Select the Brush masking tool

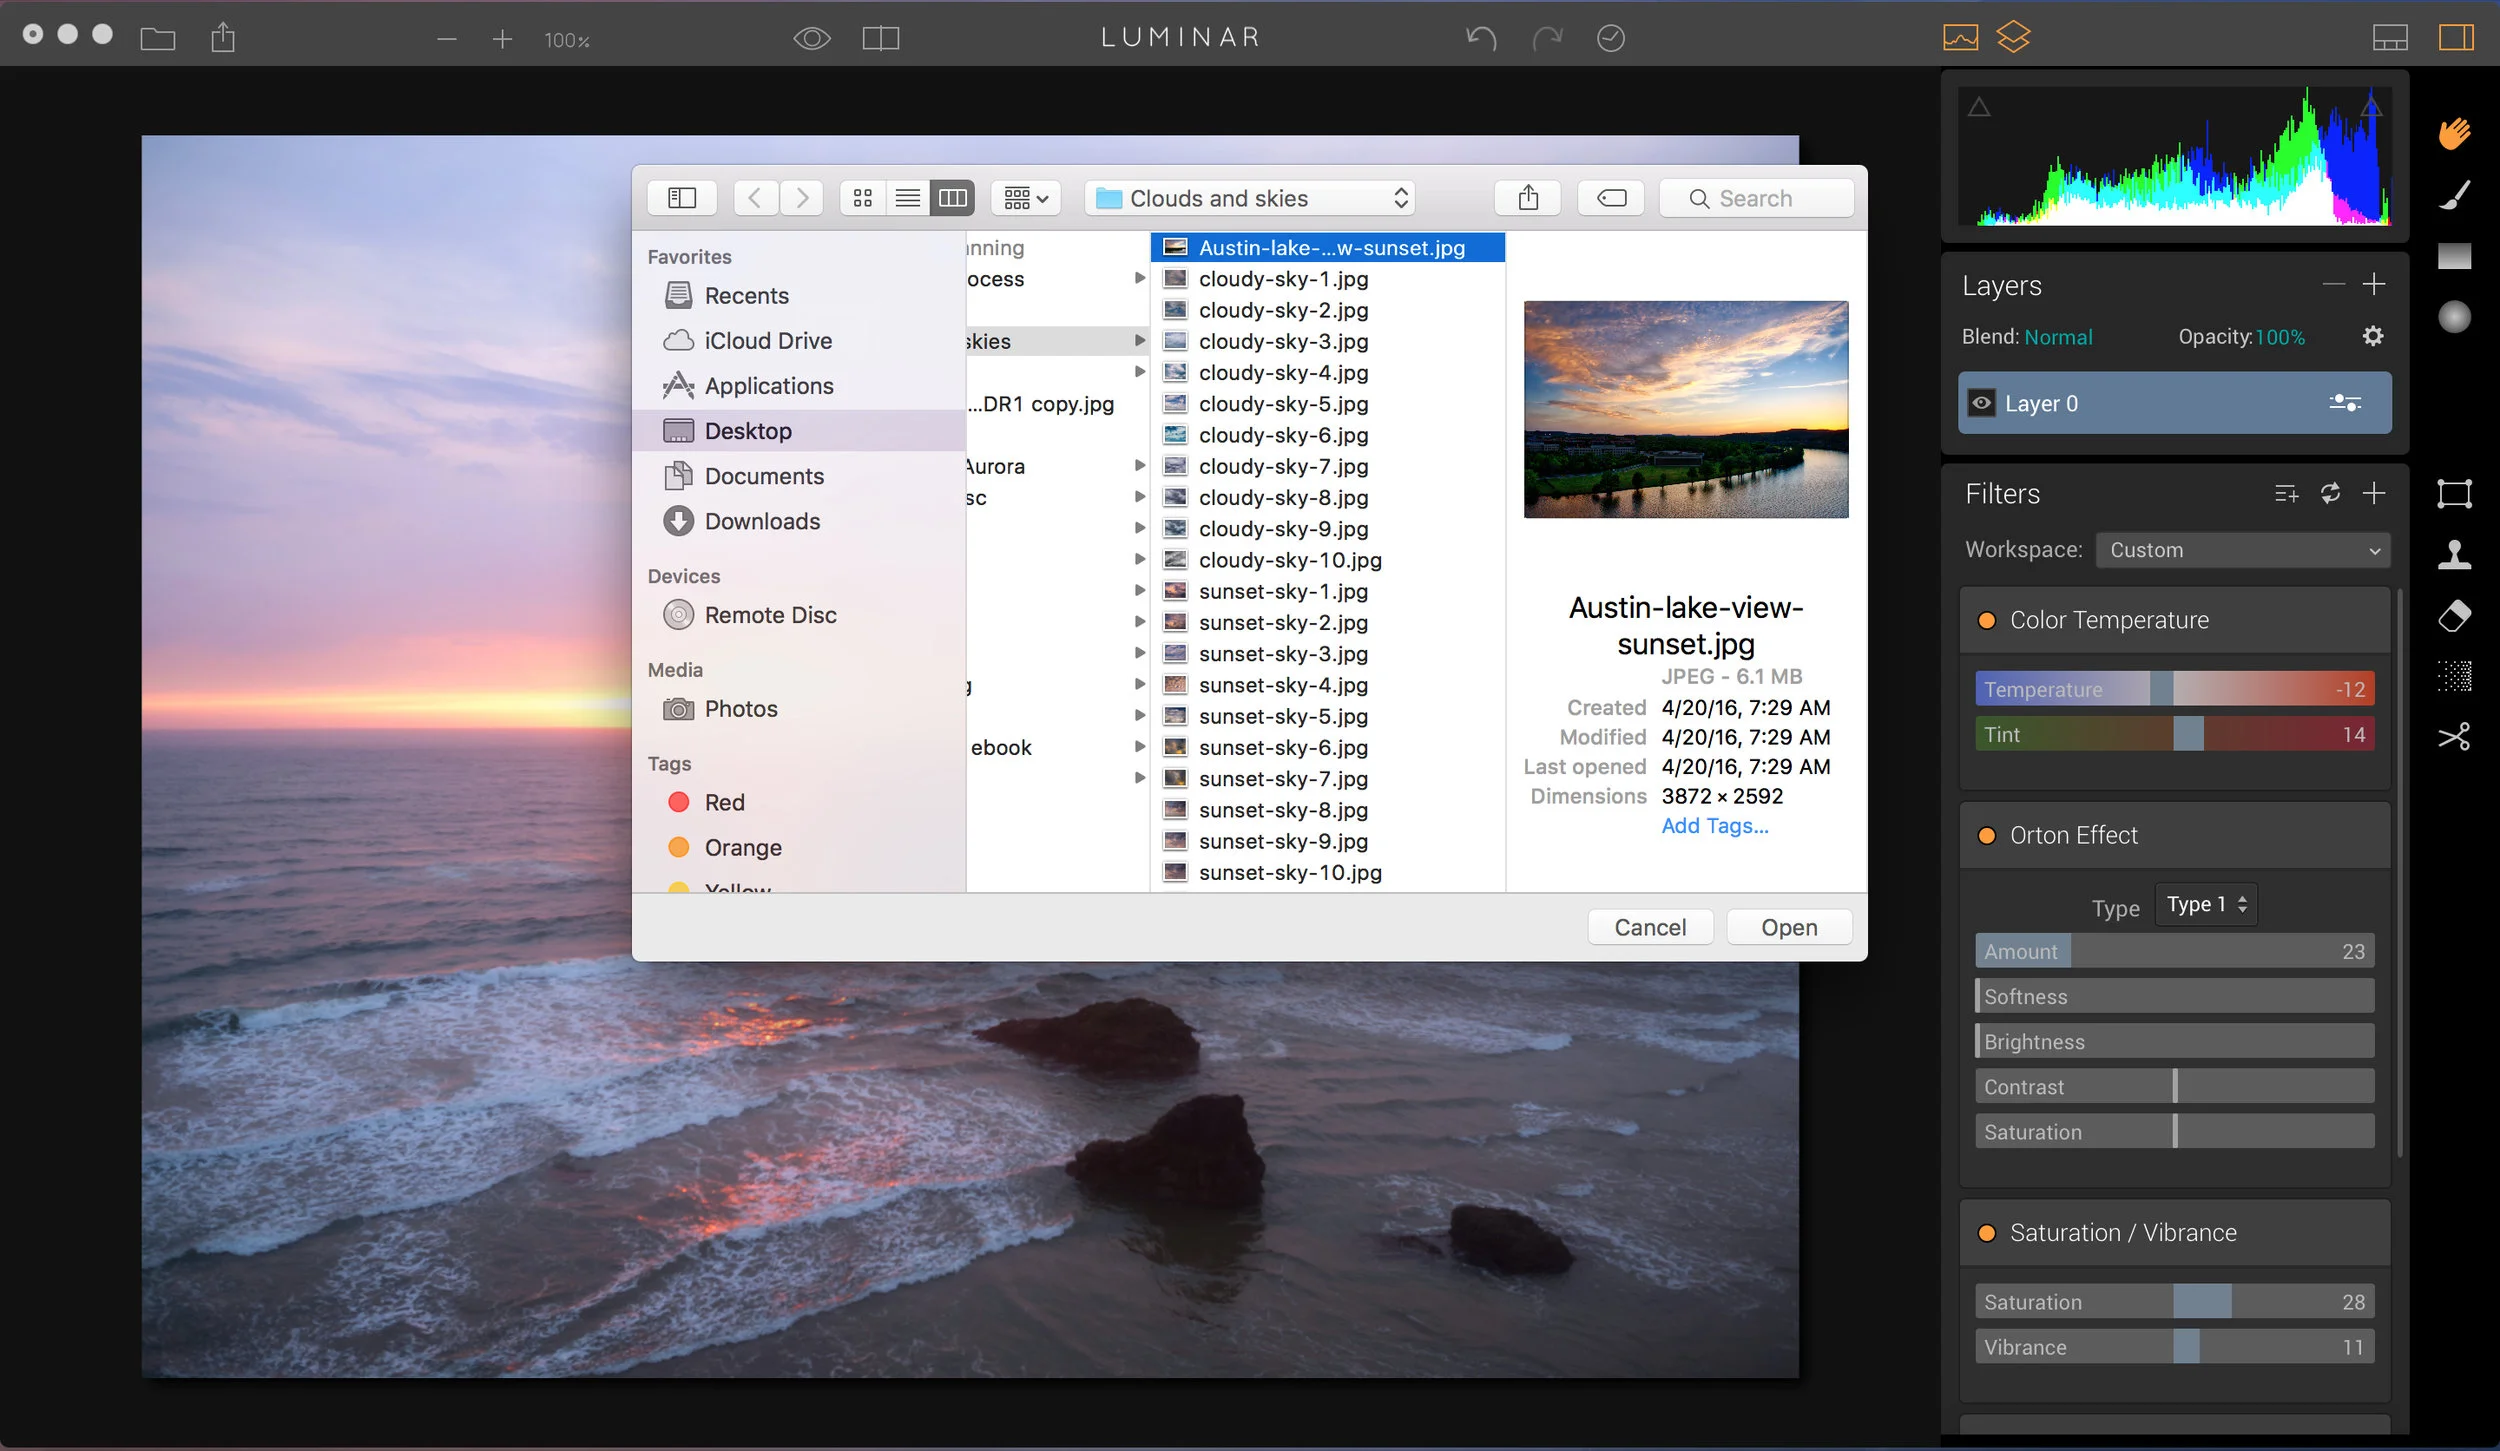tap(2454, 195)
